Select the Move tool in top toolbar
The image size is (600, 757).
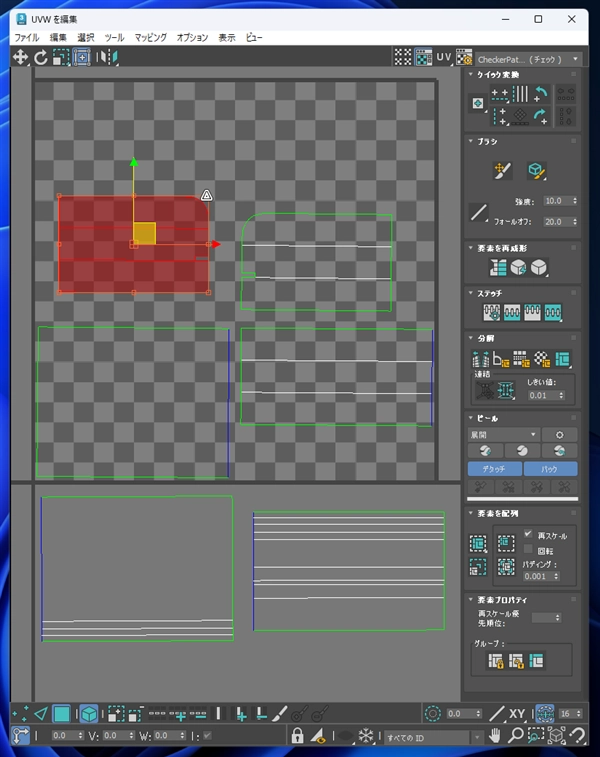coord(20,57)
